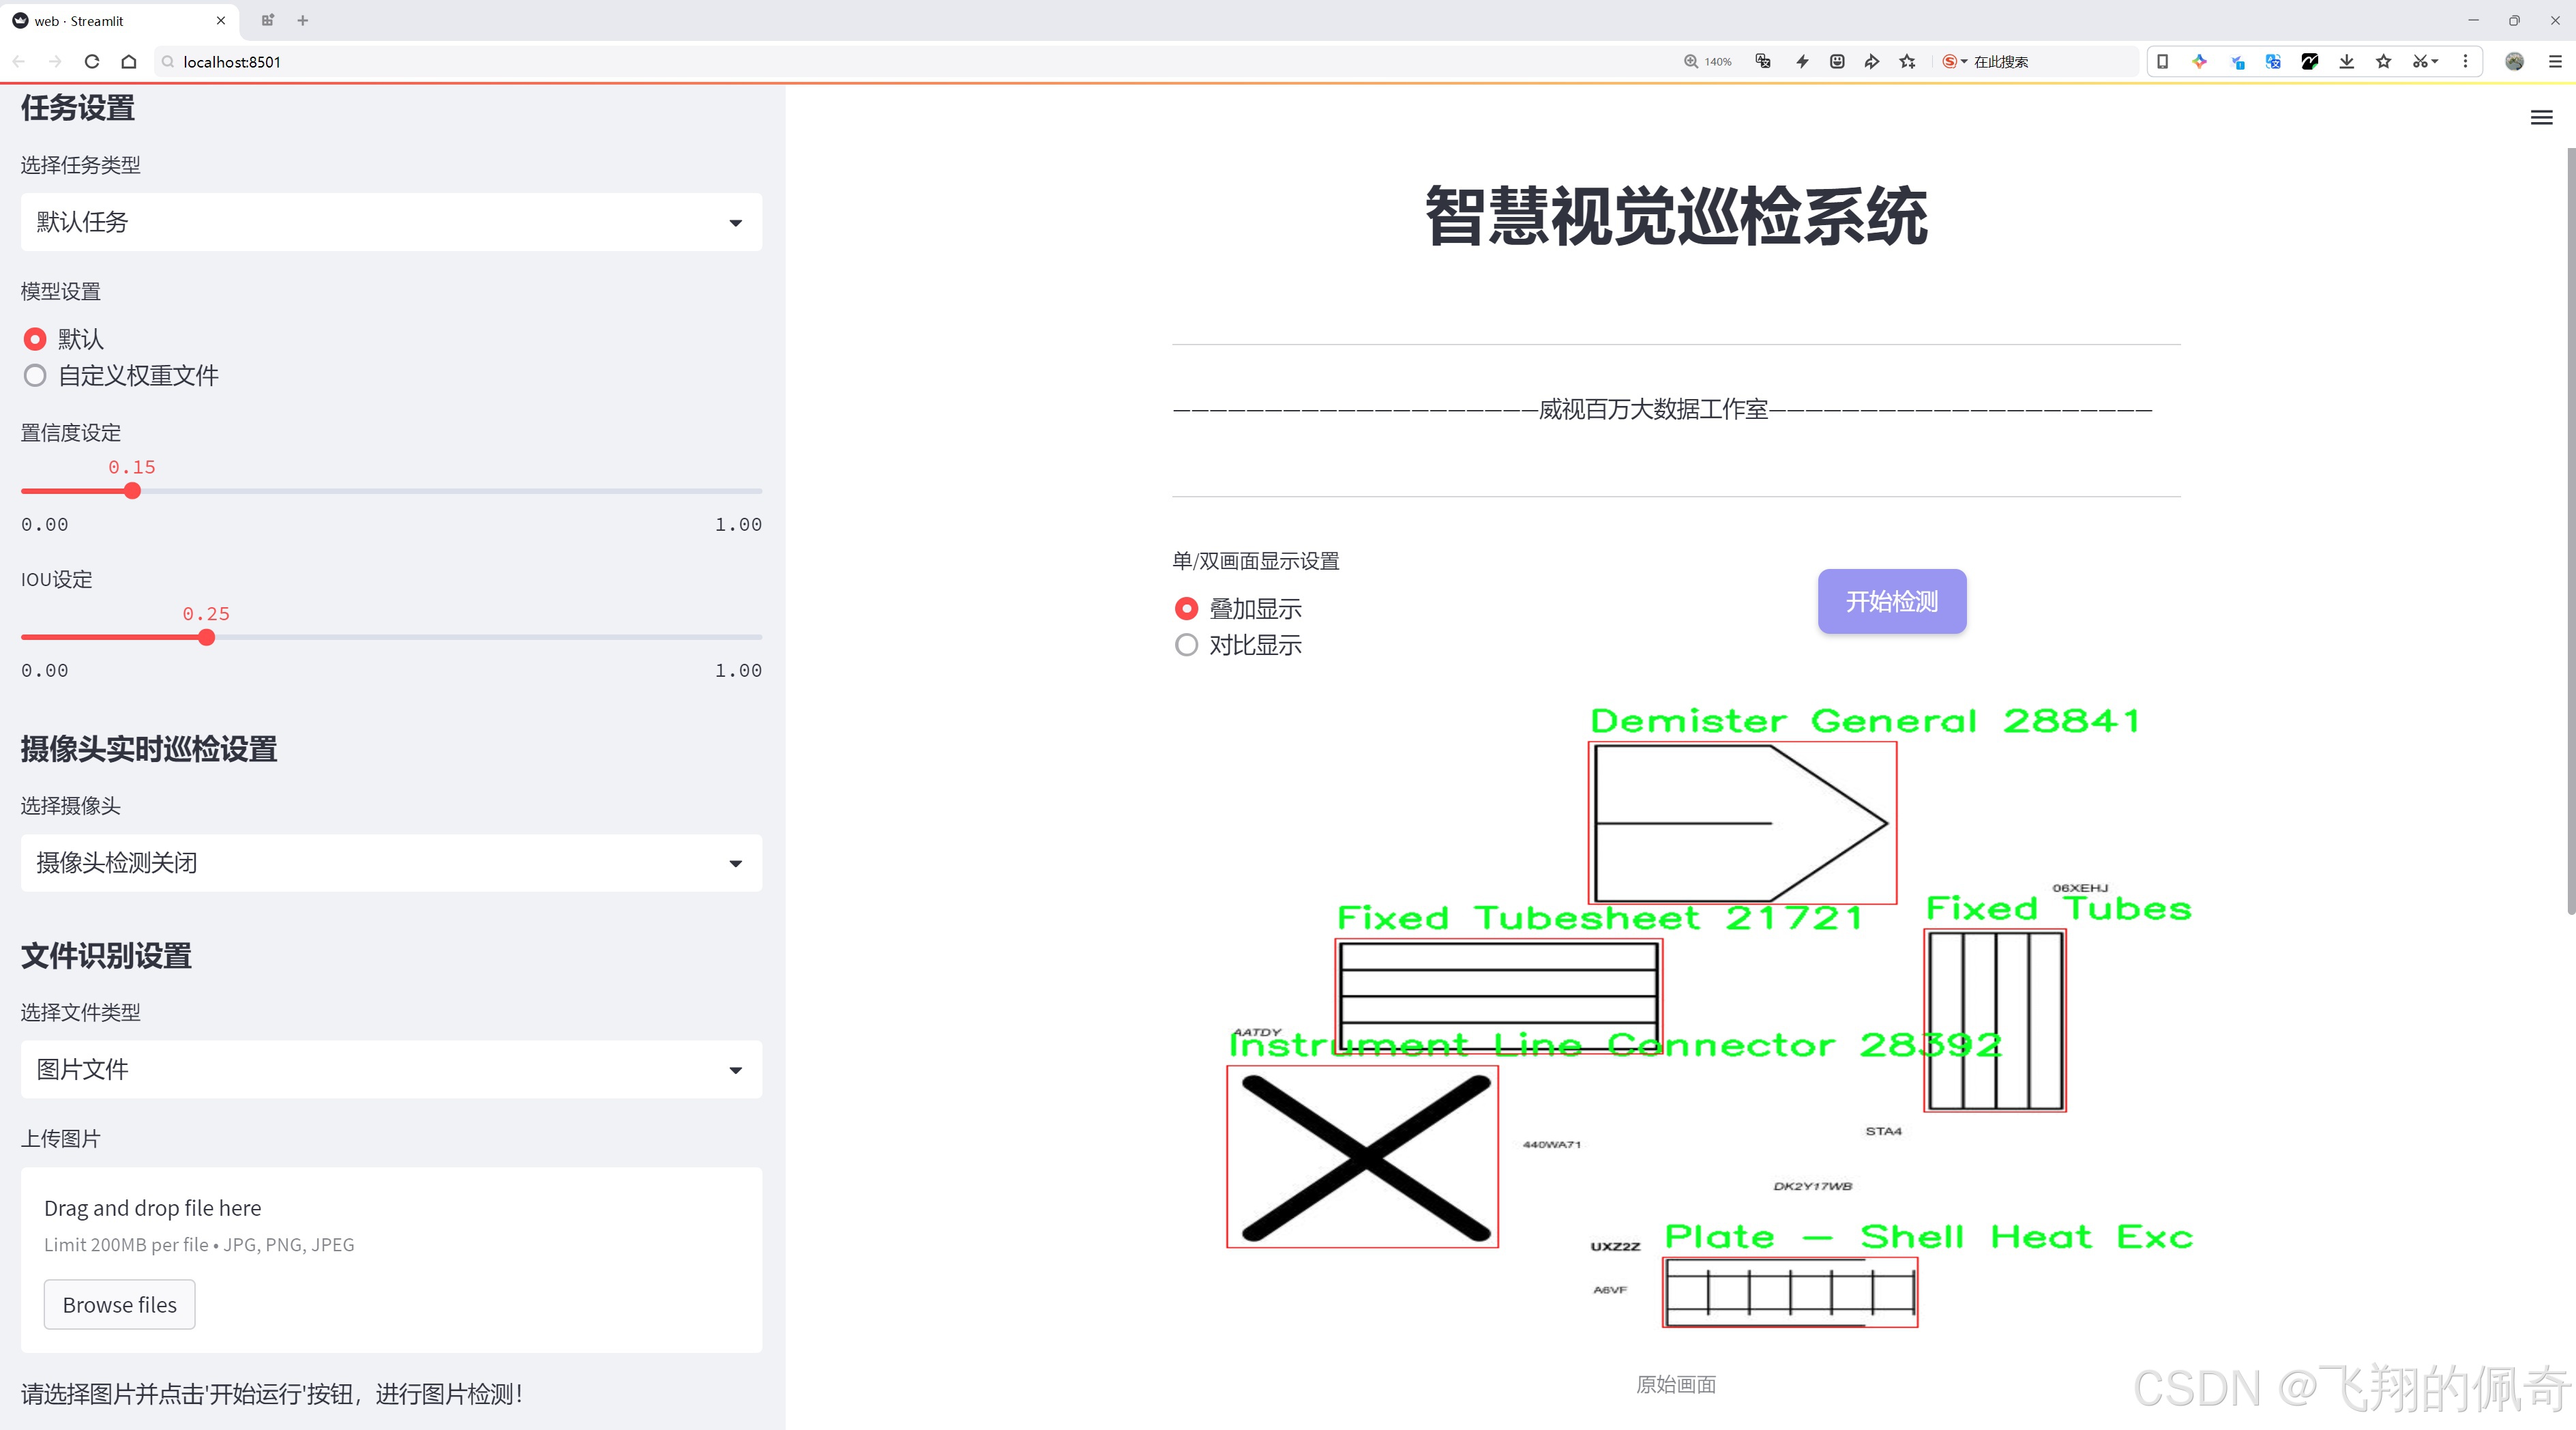2576x1430 pixels.
Task: Open the browser three-dot more menu
Action: pyautogui.click(x=2466, y=61)
